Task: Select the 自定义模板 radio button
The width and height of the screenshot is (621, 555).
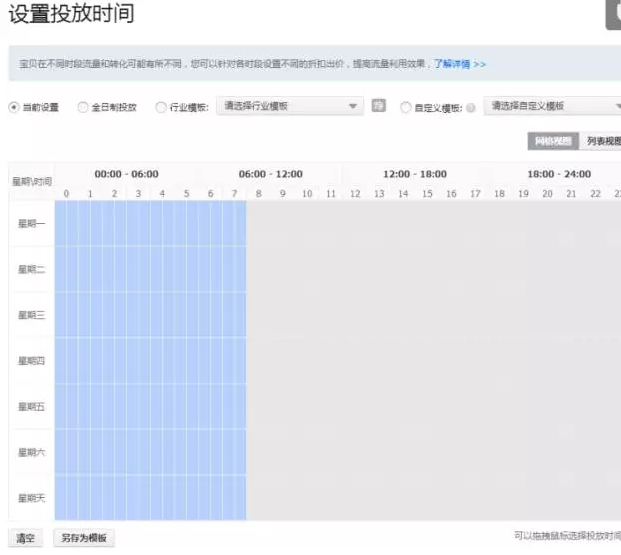Action: click(405, 107)
